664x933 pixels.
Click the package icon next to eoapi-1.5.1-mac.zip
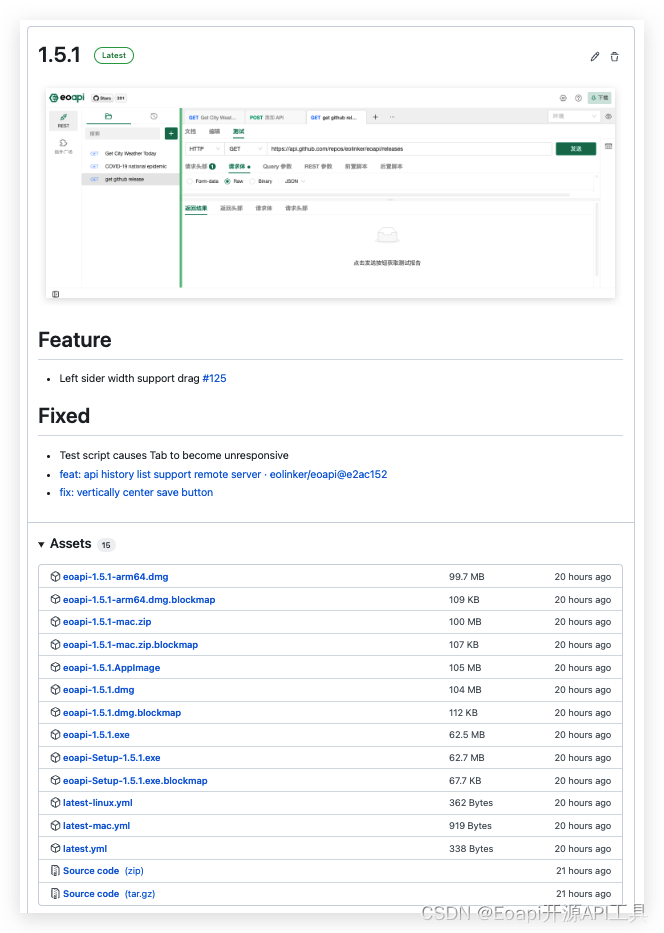tap(55, 621)
